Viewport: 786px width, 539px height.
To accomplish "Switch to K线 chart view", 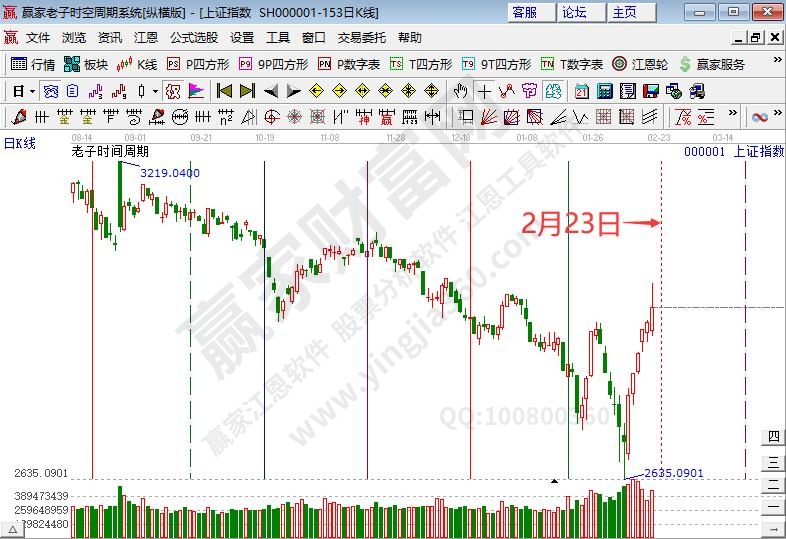I will pos(136,64).
